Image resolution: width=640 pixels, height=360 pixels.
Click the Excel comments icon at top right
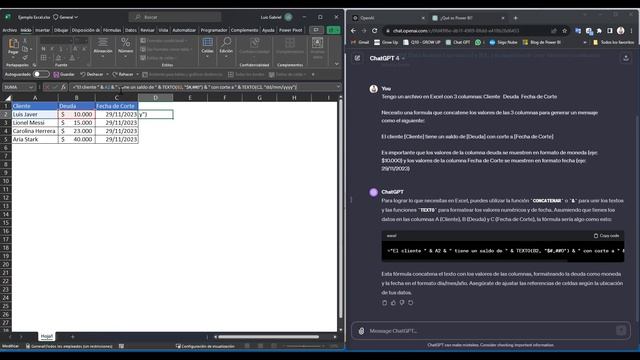pyautogui.click(x=316, y=30)
